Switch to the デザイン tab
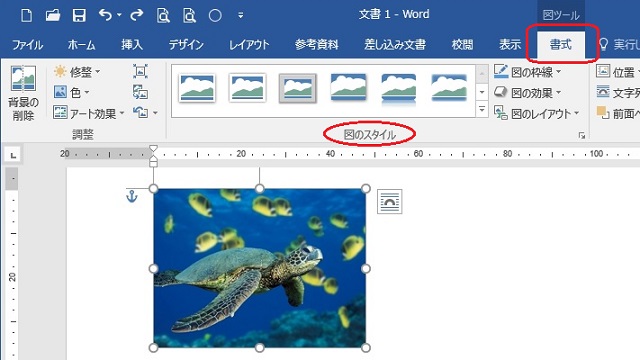This screenshot has height=360, width=640. (x=186, y=44)
